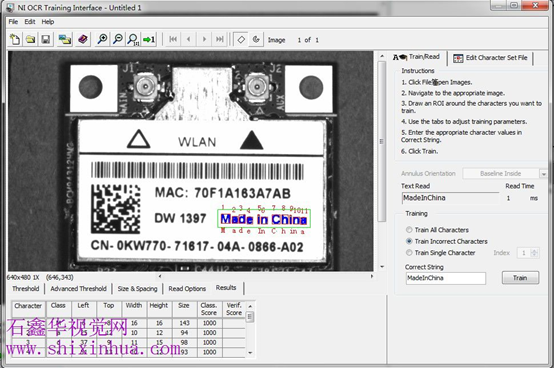
Task: Open the Advanced Threshold tab
Action: coord(78,289)
